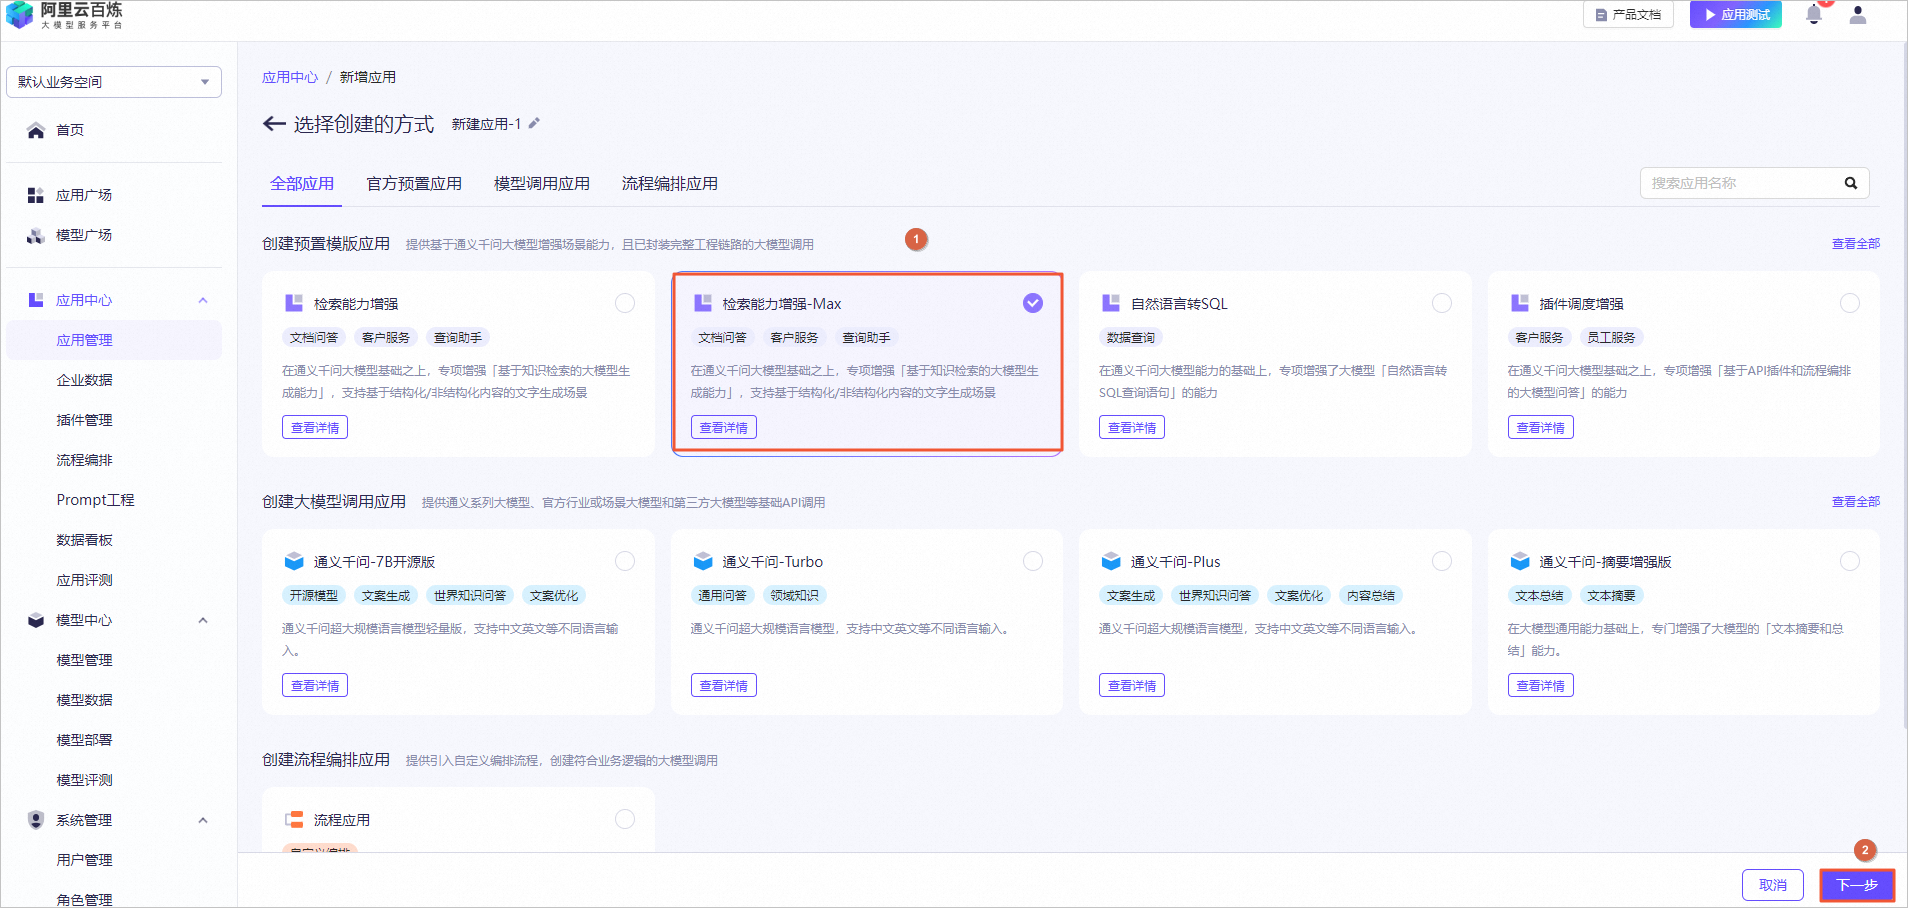Screen dimensions: 1908x908
Task: Click the 通义千问-Plus model icon
Action: [1111, 561]
